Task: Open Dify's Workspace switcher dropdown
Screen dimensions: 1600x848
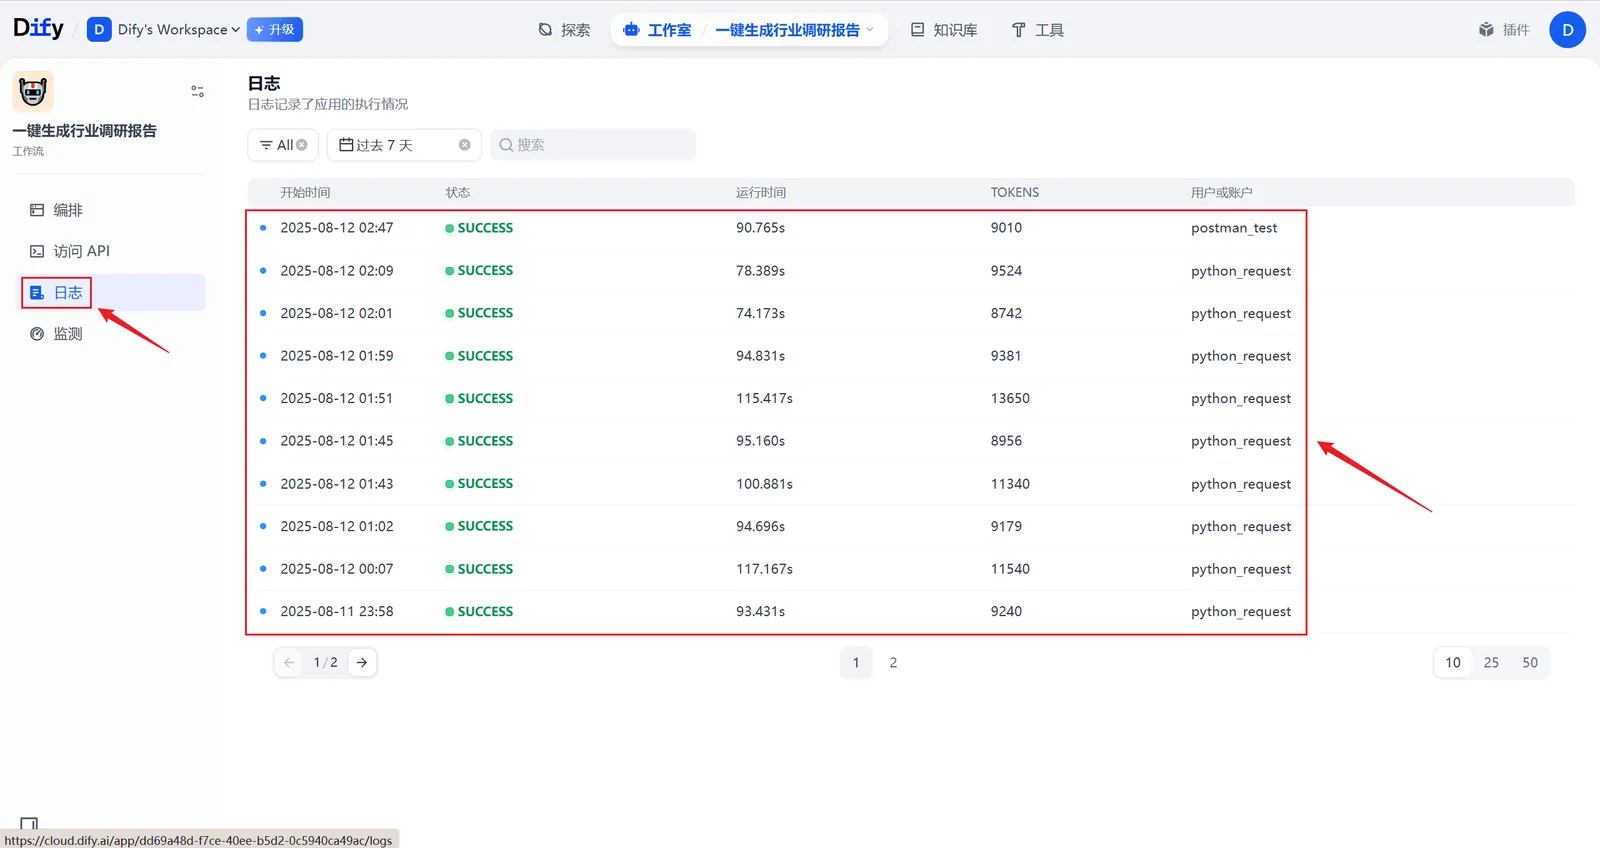Action: (165, 30)
